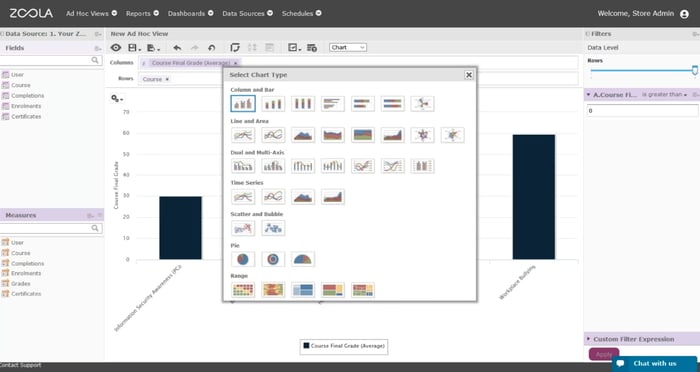Choose the Stacked Column chart icon
Screen dimensions: 700x372
tap(273, 104)
